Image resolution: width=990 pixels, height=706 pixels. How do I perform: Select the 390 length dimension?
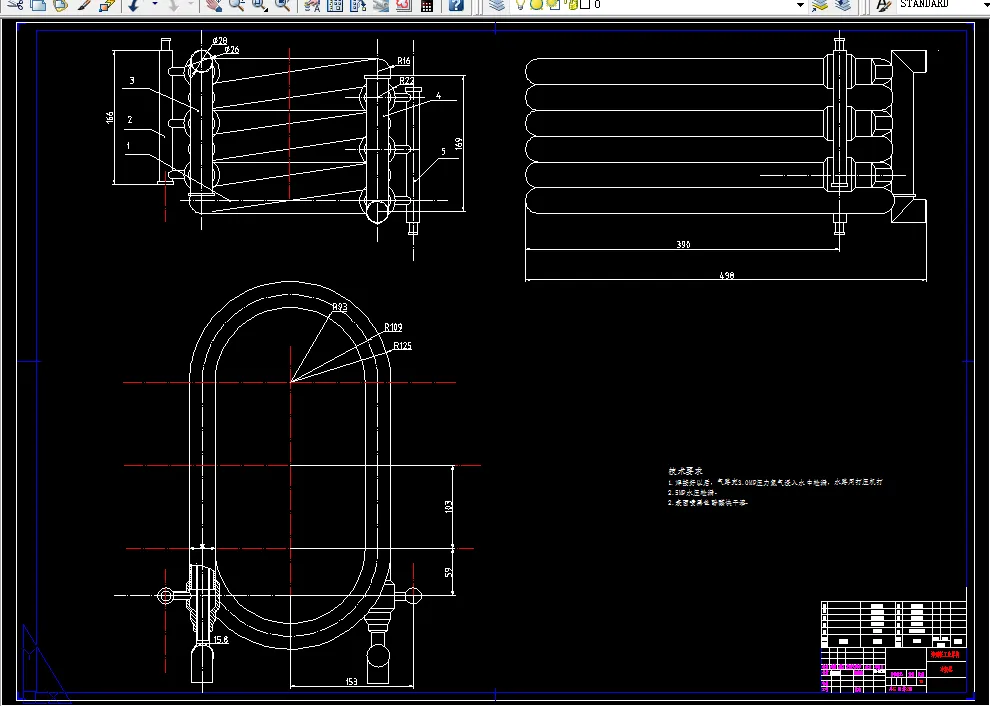pyautogui.click(x=683, y=244)
